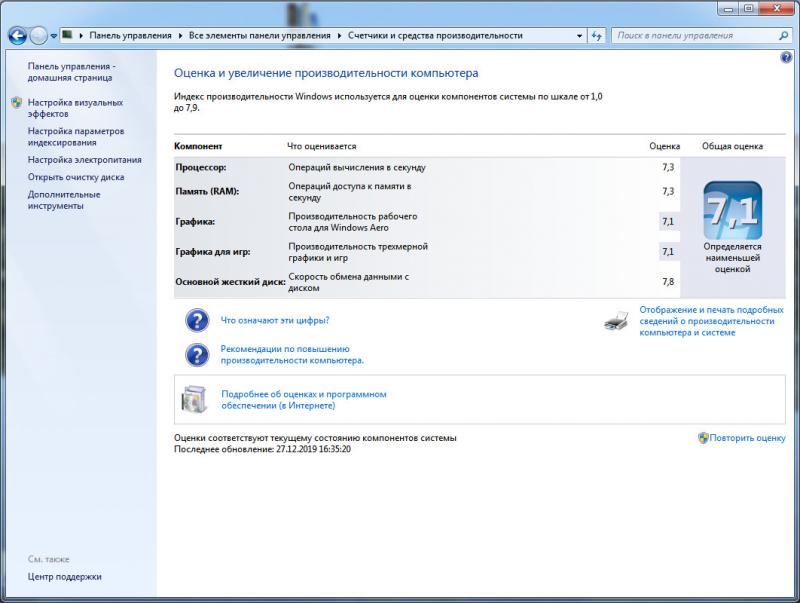Open recent pages dropdown next to Forward arrow
Screen dimensions: 800x603
[54, 36]
